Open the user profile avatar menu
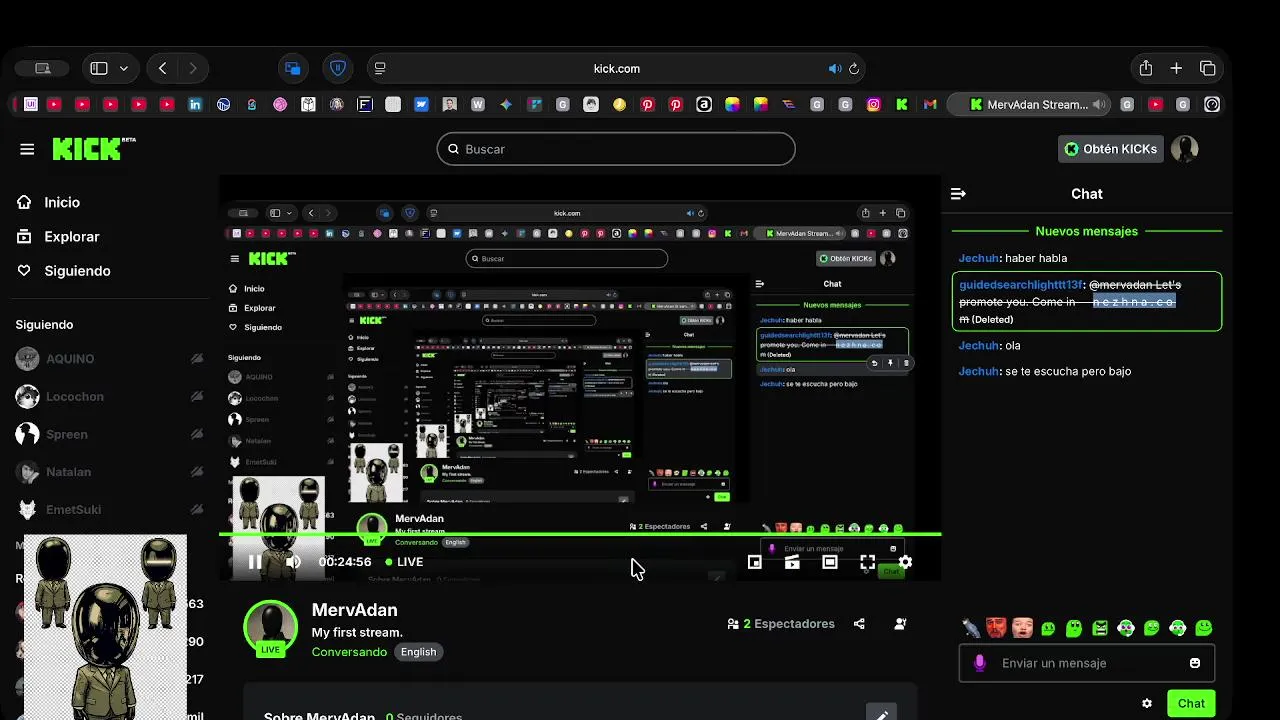 coord(1185,149)
